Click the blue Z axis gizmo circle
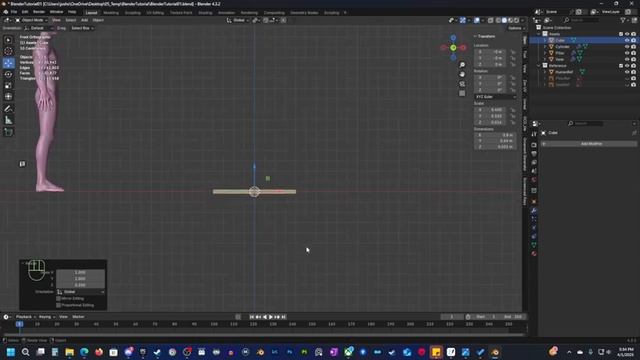This screenshot has height=360, width=640. (x=453, y=38)
